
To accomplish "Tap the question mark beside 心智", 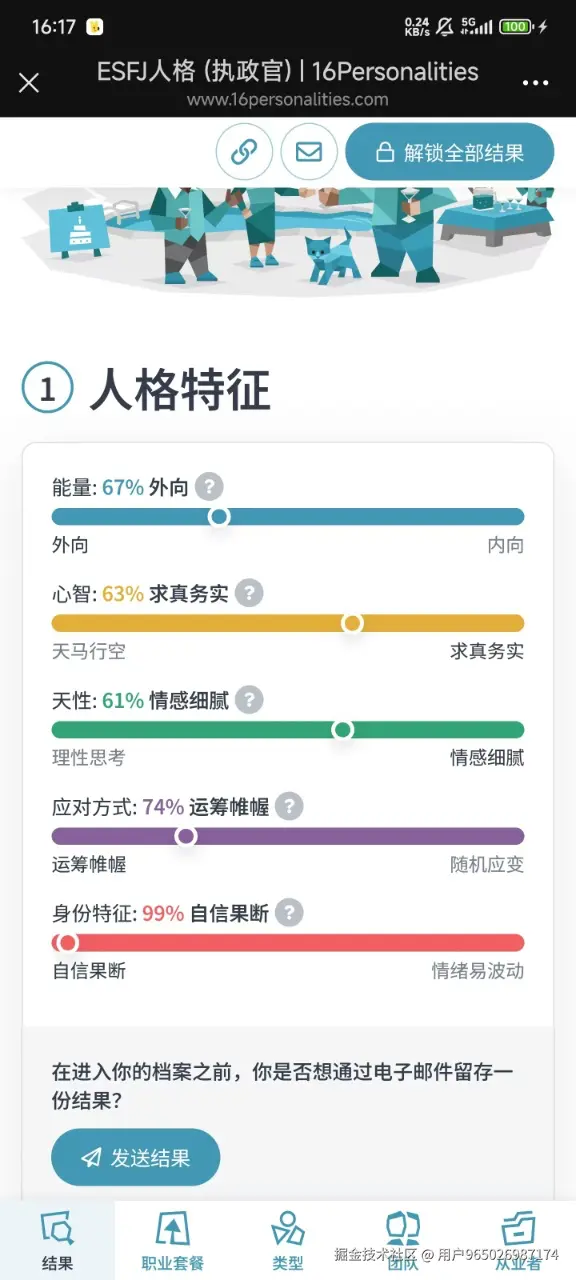I will [247, 593].
